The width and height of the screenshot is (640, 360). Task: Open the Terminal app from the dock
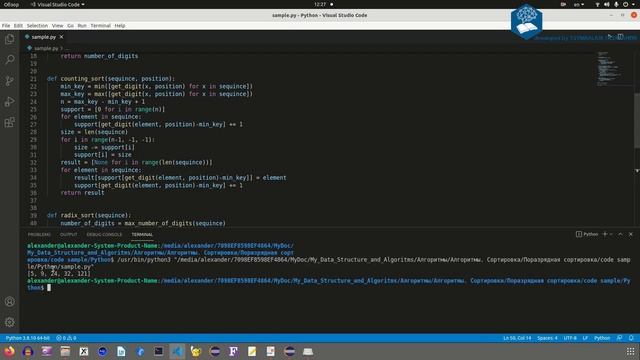158,351
